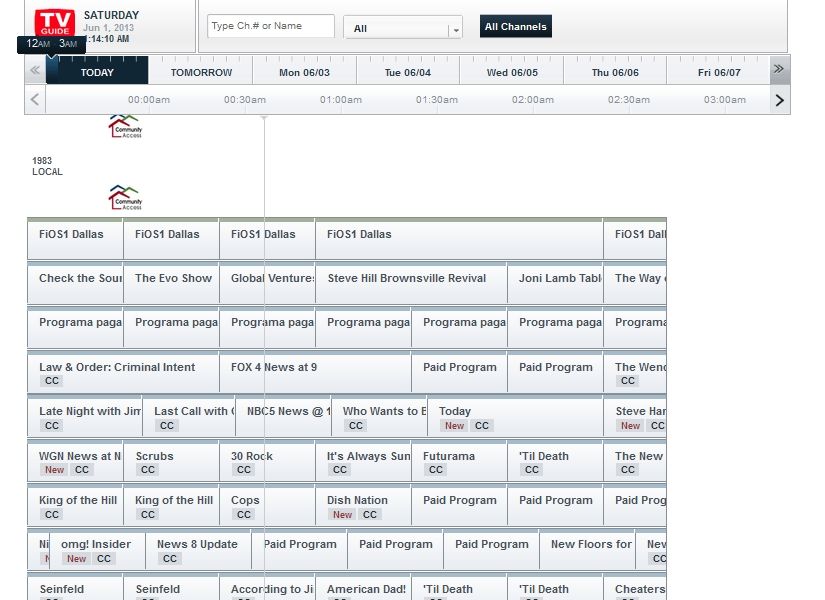825x600 pixels.
Task: Open the 30 Rock listing
Action: 267,462
